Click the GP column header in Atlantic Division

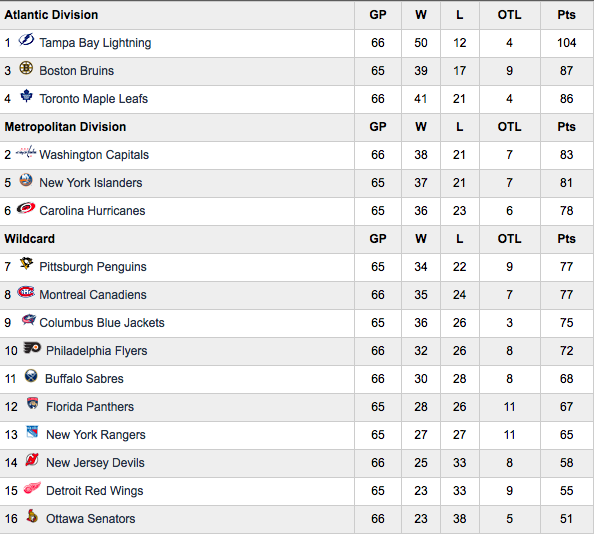pyautogui.click(x=378, y=15)
